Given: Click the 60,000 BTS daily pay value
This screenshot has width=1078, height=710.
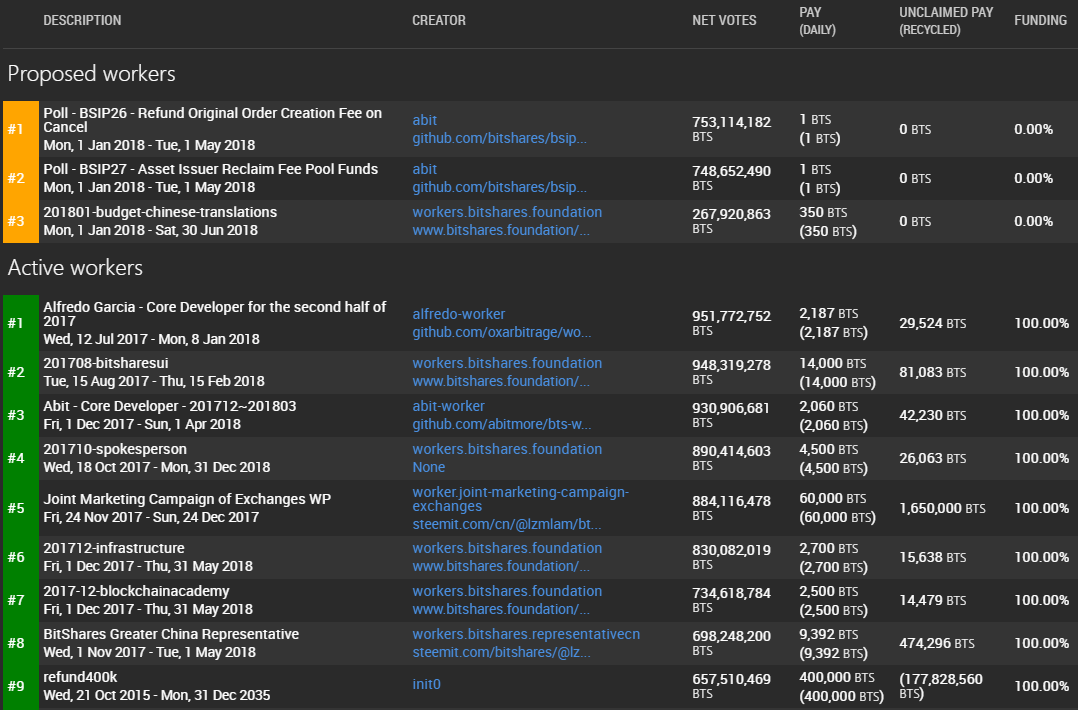Looking at the screenshot, I should click(833, 498).
